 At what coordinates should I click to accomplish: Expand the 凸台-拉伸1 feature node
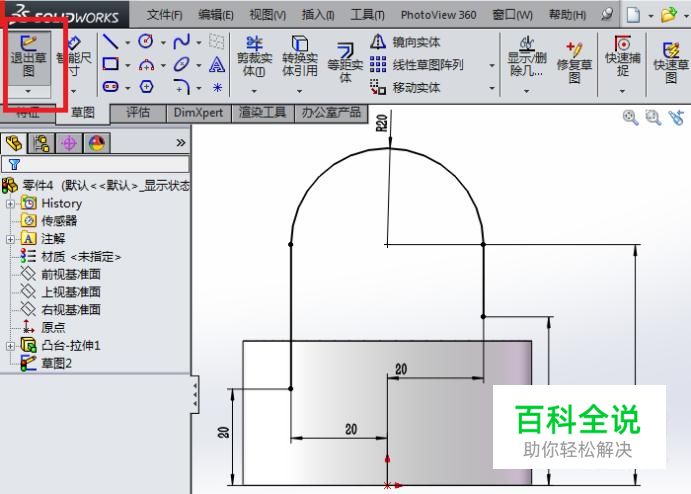[11, 346]
